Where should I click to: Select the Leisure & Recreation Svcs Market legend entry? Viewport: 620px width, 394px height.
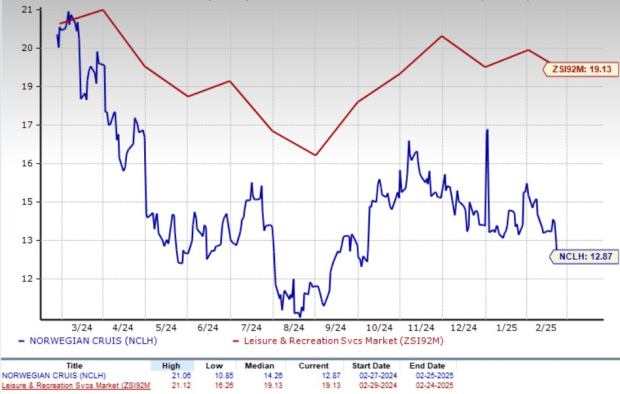coord(343,341)
